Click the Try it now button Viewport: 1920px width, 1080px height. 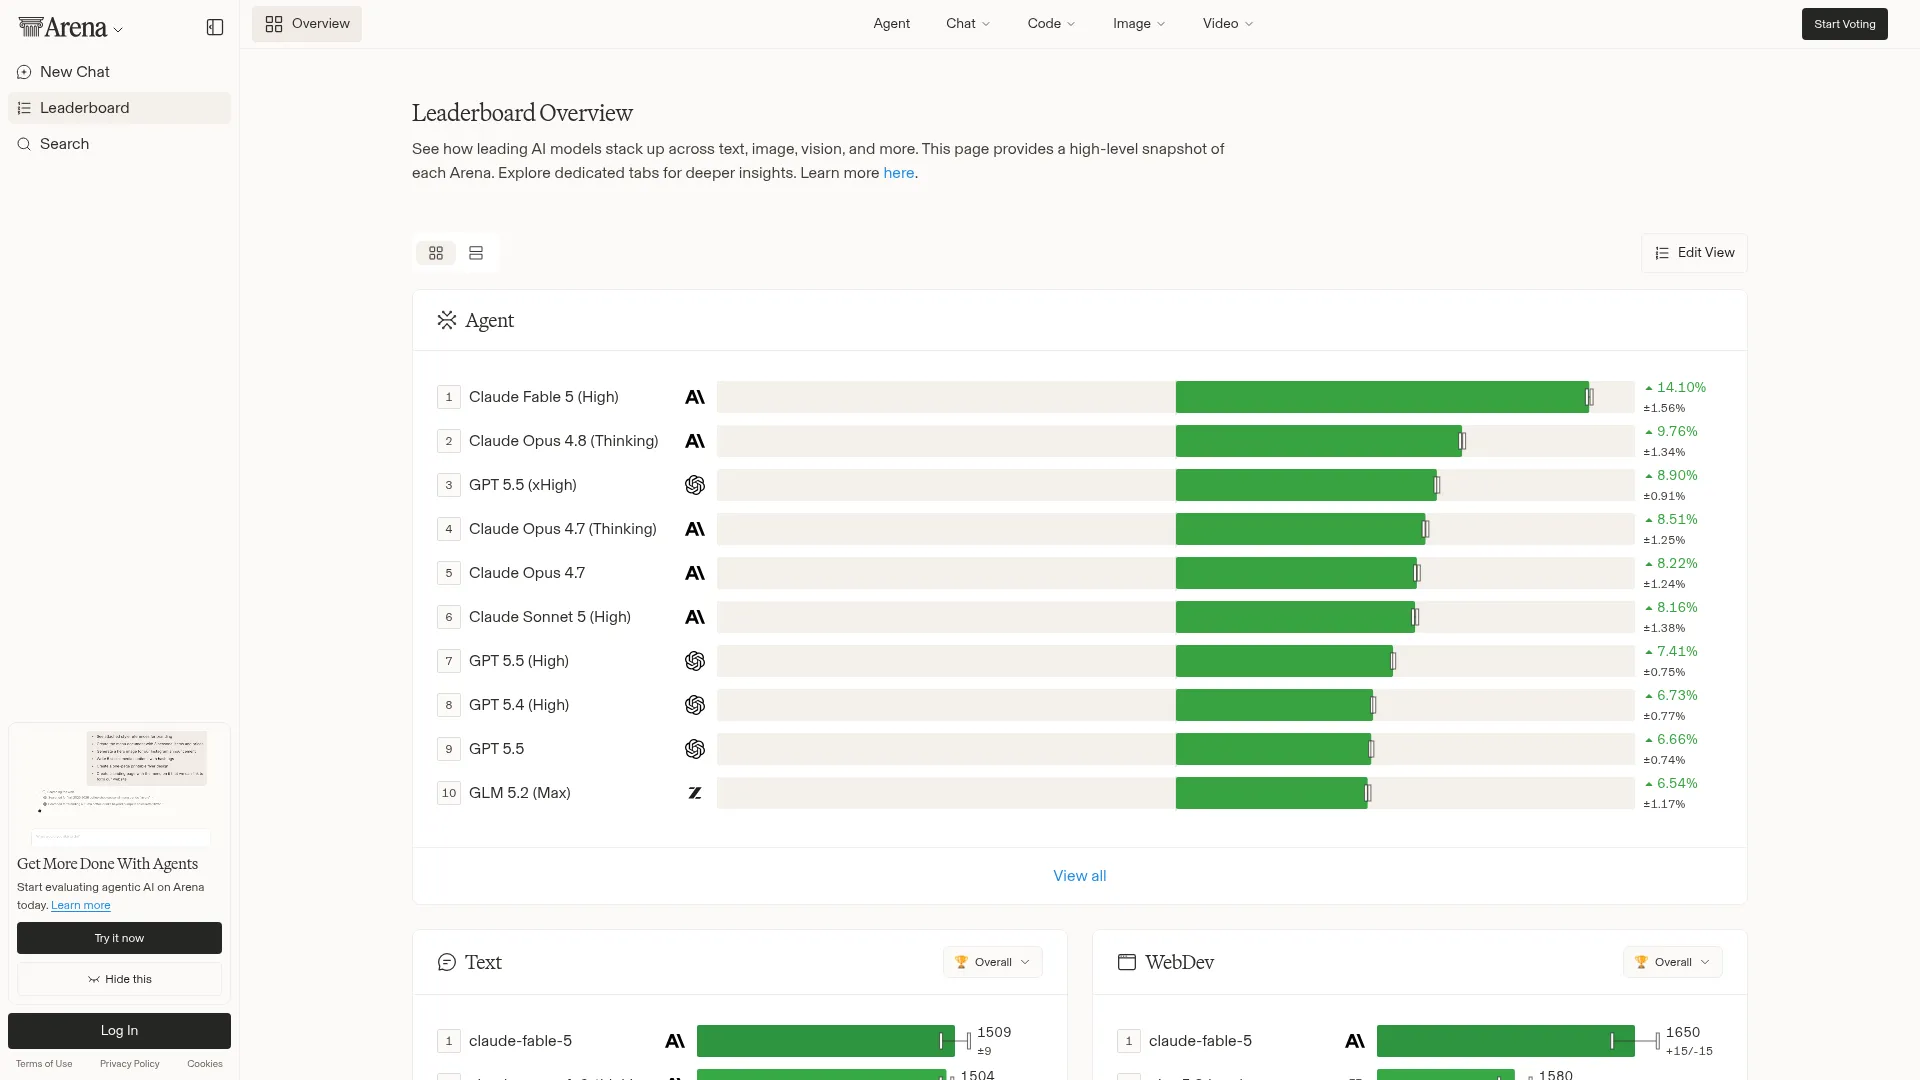[x=119, y=938]
